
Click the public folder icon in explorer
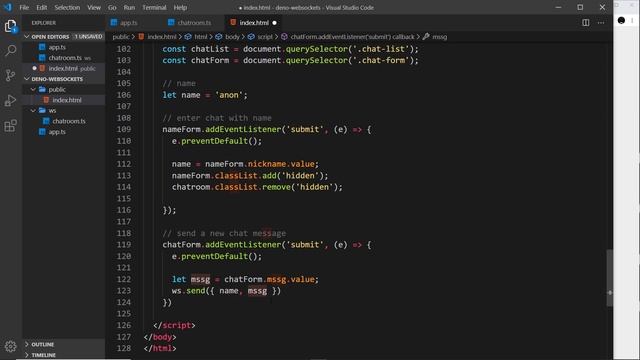pos(42,89)
